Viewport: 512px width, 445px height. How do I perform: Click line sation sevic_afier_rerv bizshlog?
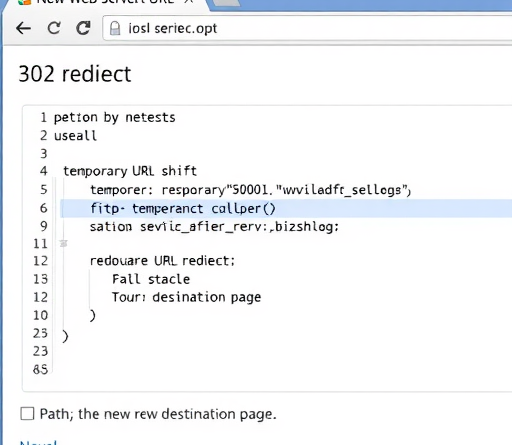pyautogui.click(x=214, y=227)
